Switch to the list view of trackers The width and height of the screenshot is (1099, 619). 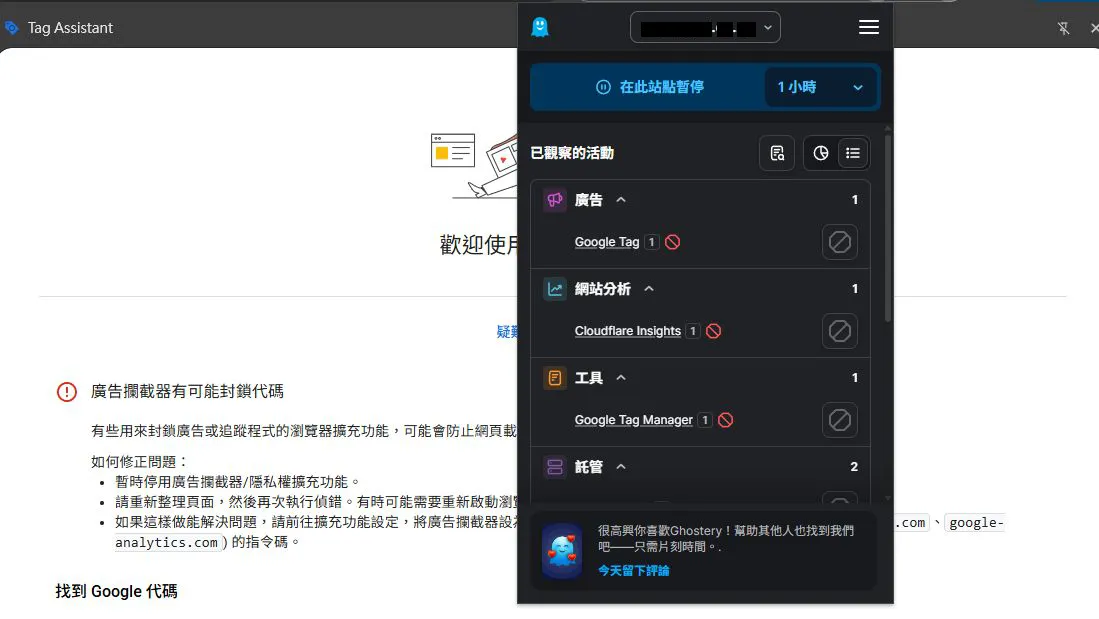(853, 153)
